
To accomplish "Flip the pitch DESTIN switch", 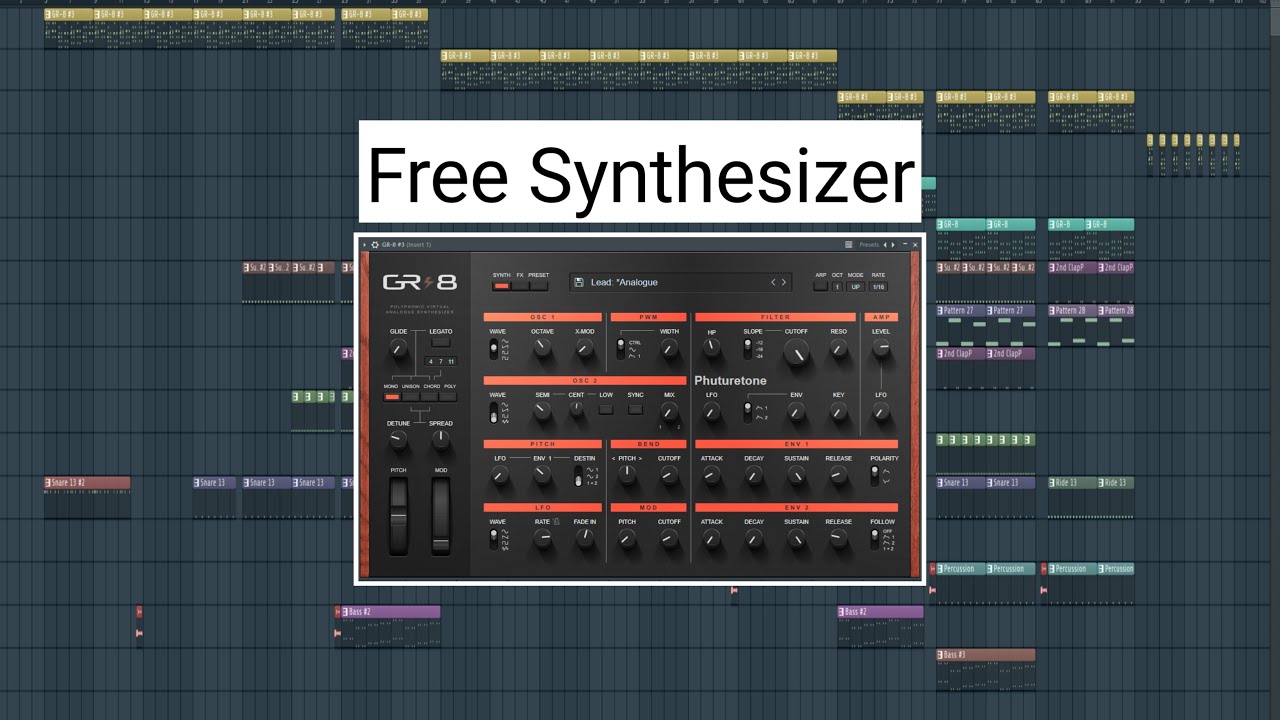I will click(578, 476).
